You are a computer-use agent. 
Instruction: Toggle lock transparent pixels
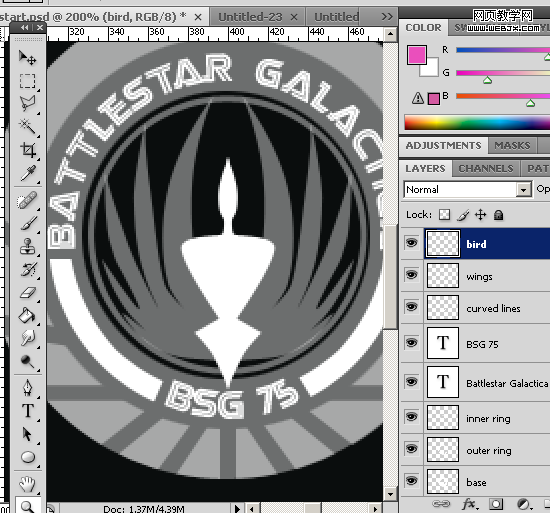444,215
